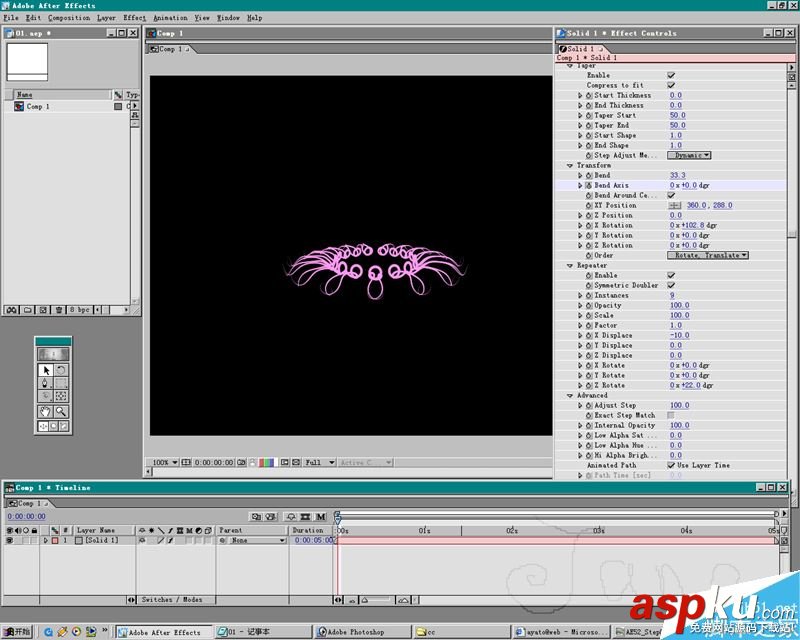Select the arrow Selection tool
The image size is (800, 640).
(45, 370)
